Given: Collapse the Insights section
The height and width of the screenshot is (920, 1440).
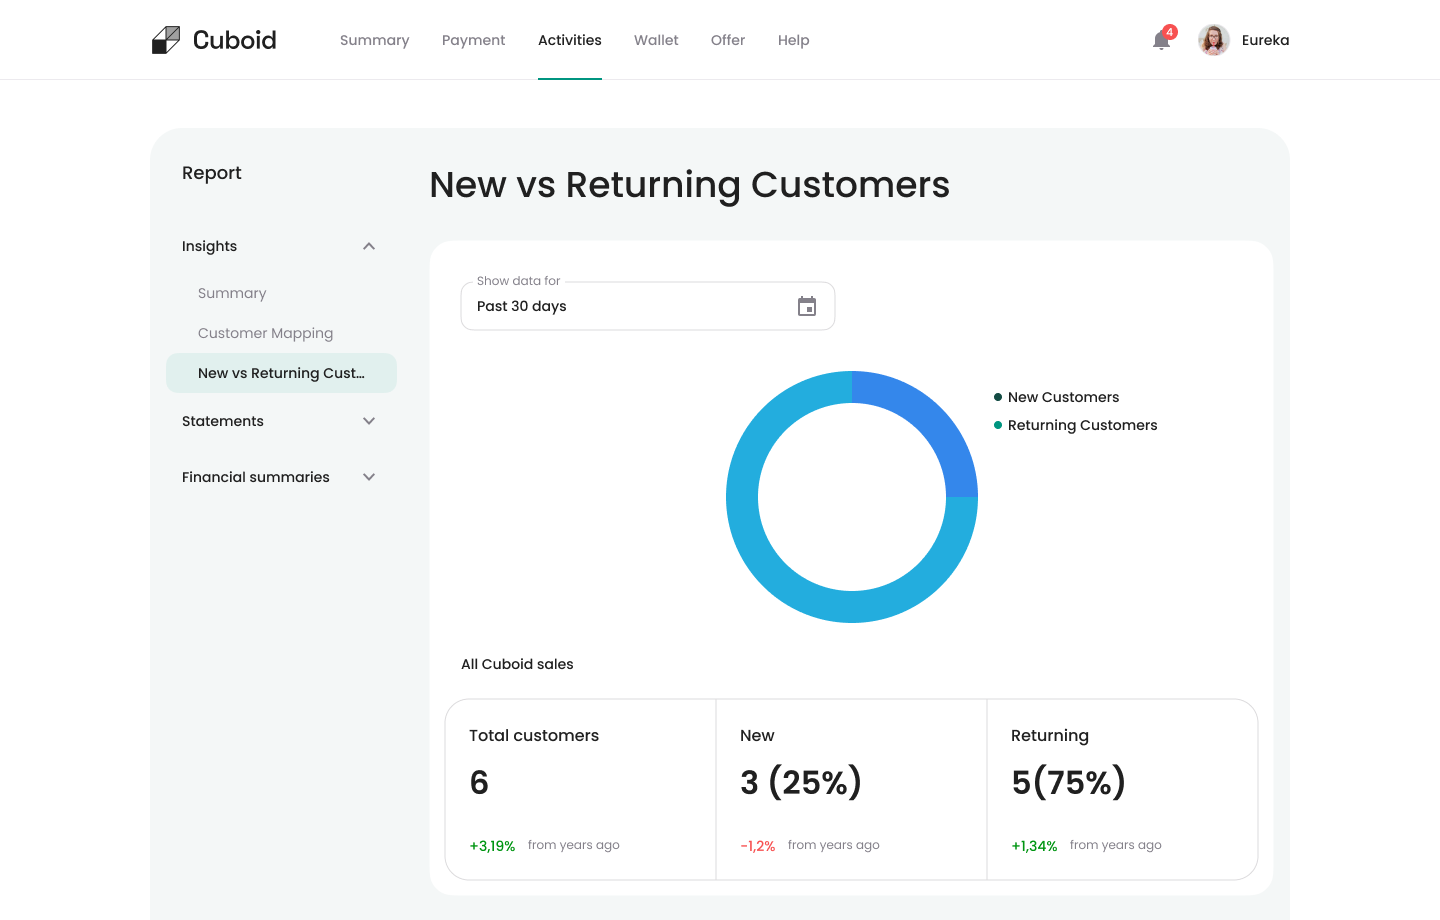Looking at the screenshot, I should [369, 246].
